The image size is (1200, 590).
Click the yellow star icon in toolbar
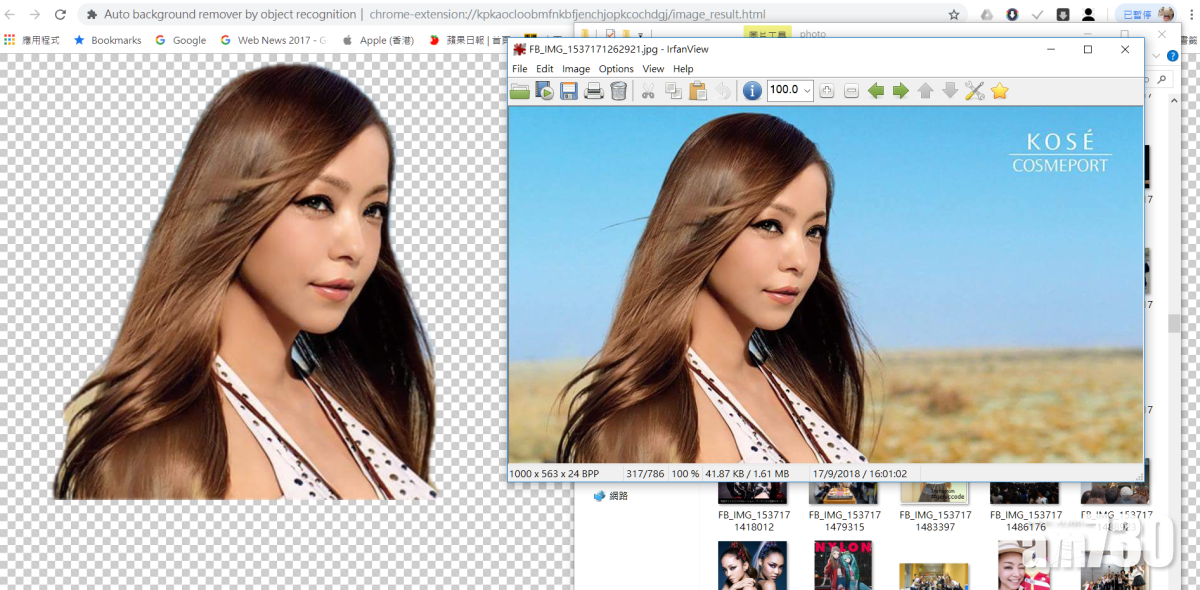pos(1000,91)
